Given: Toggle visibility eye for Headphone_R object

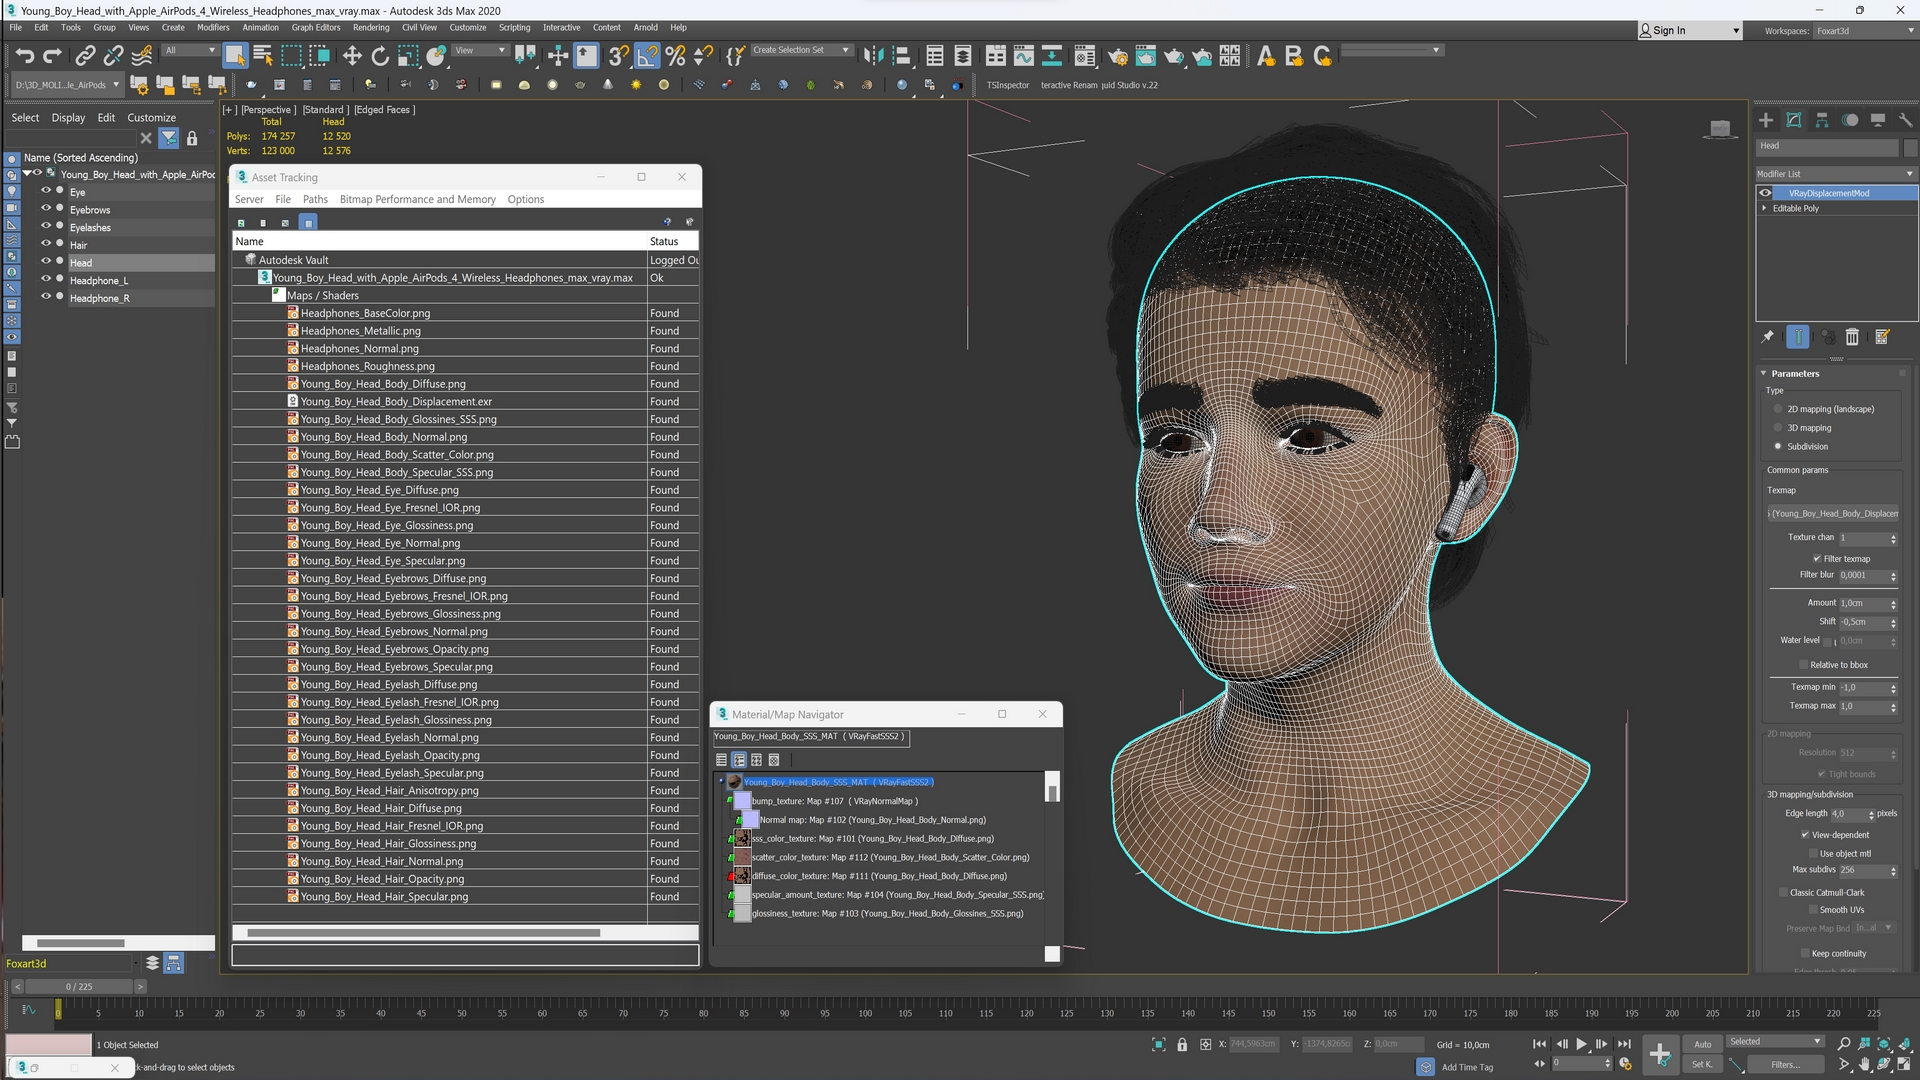Looking at the screenshot, I should pos(46,297).
